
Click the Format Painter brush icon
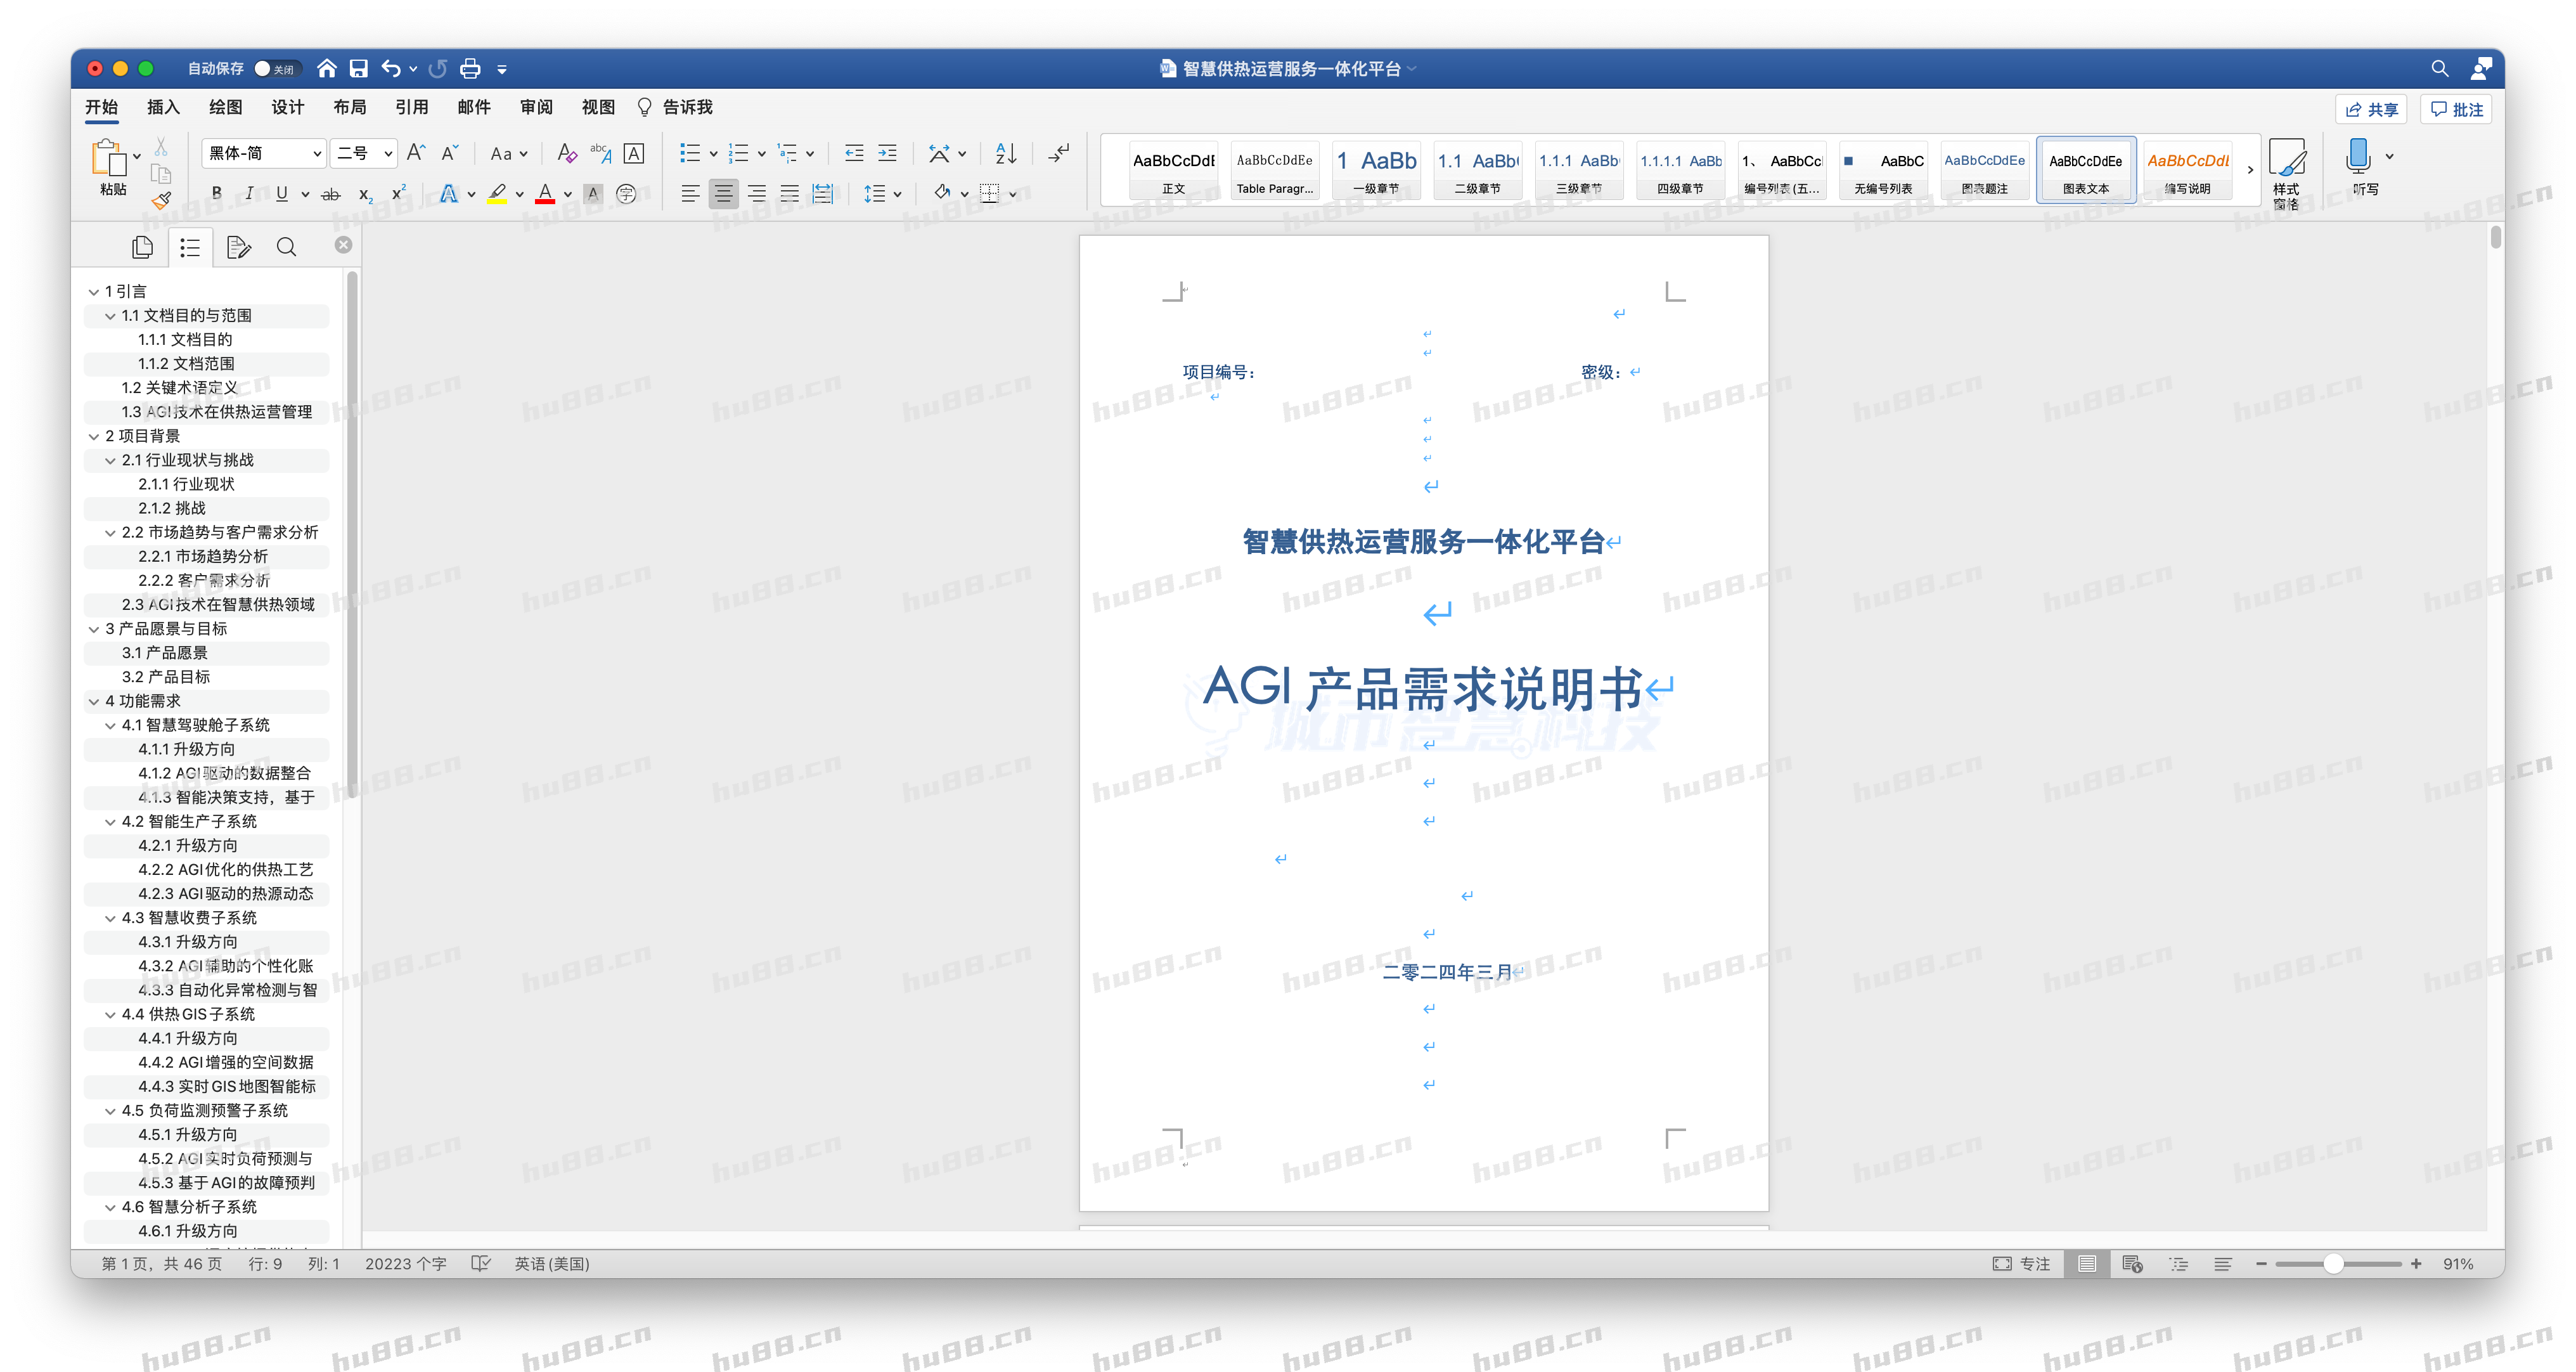point(161,200)
